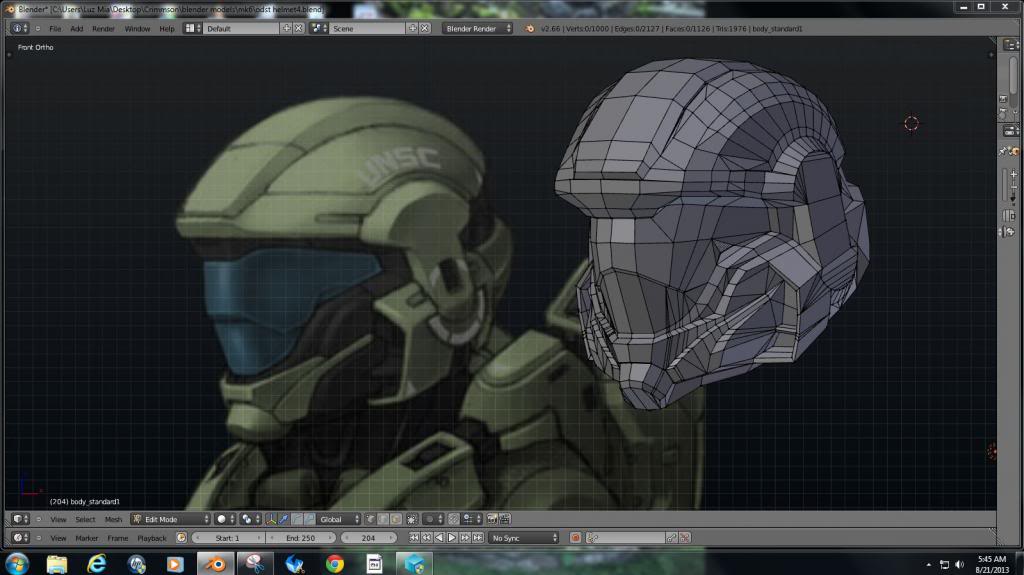This screenshot has width=1024, height=575.
Task: Click the Internet Explorer icon in the taskbar
Action: 97,564
